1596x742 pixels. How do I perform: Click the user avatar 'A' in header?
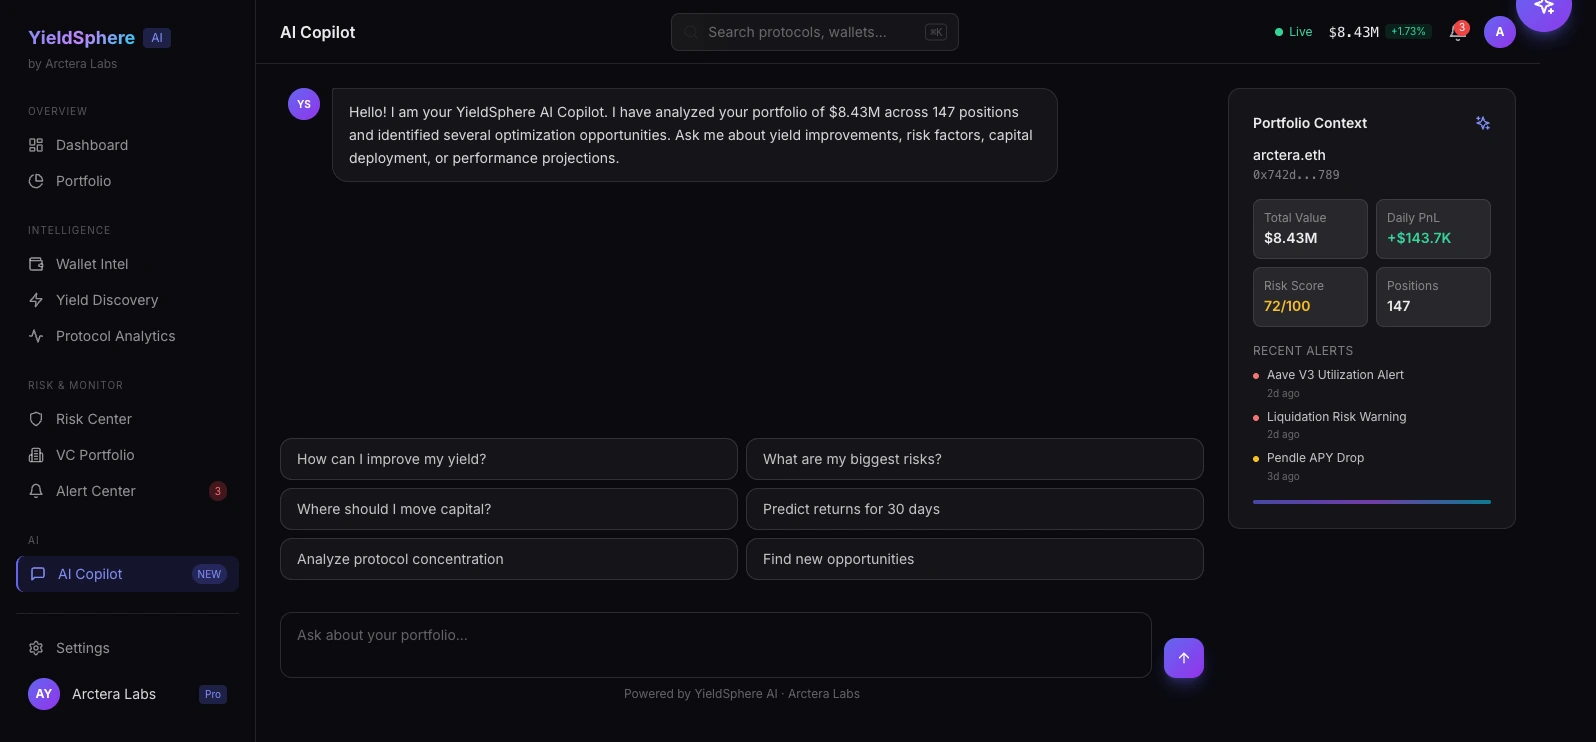(1500, 32)
